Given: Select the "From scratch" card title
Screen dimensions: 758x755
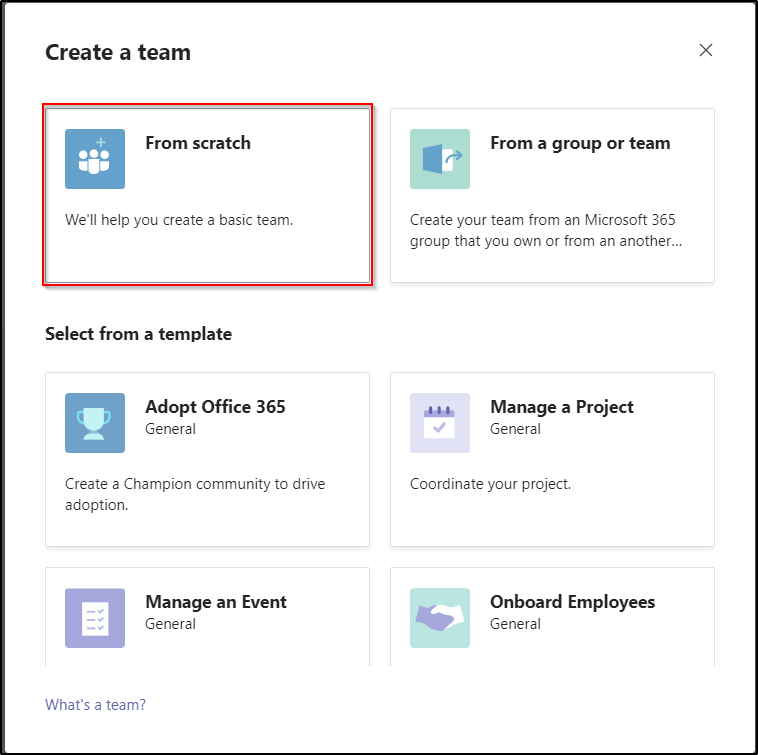Looking at the screenshot, I should click(x=198, y=143).
